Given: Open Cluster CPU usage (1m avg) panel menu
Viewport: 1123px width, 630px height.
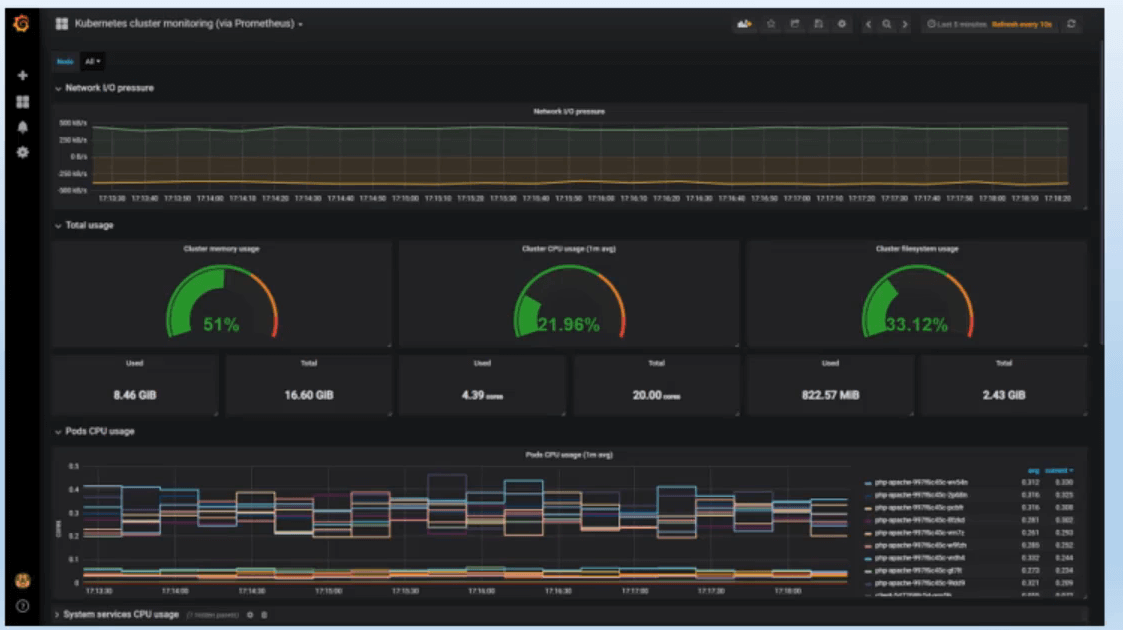Looking at the screenshot, I should pos(569,249).
